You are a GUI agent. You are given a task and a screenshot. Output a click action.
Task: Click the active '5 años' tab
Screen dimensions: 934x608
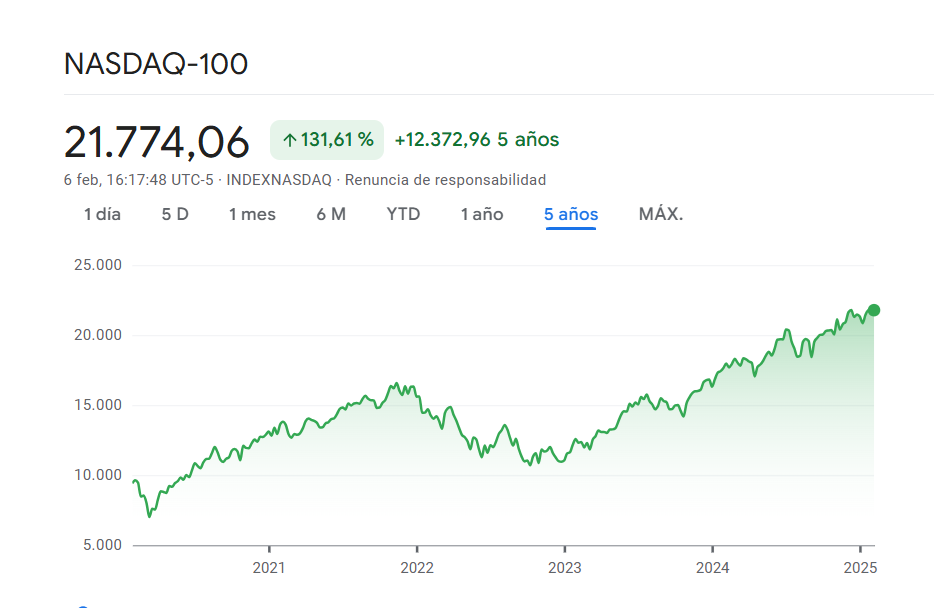click(x=570, y=214)
